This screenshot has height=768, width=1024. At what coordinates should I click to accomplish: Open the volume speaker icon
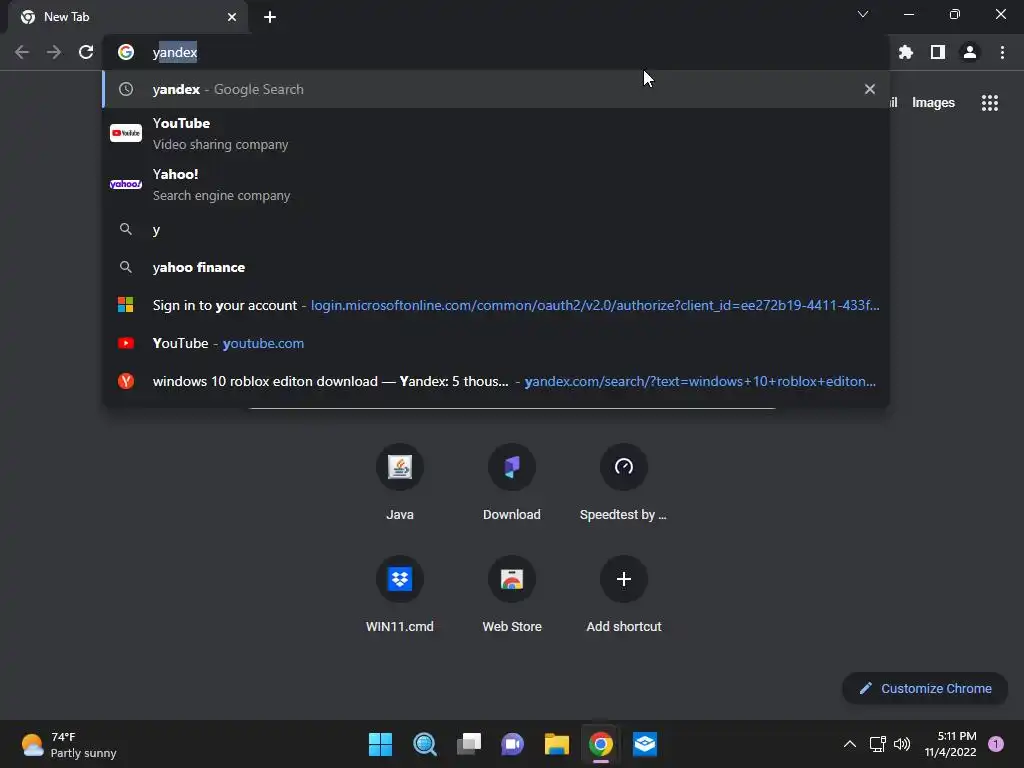point(902,744)
